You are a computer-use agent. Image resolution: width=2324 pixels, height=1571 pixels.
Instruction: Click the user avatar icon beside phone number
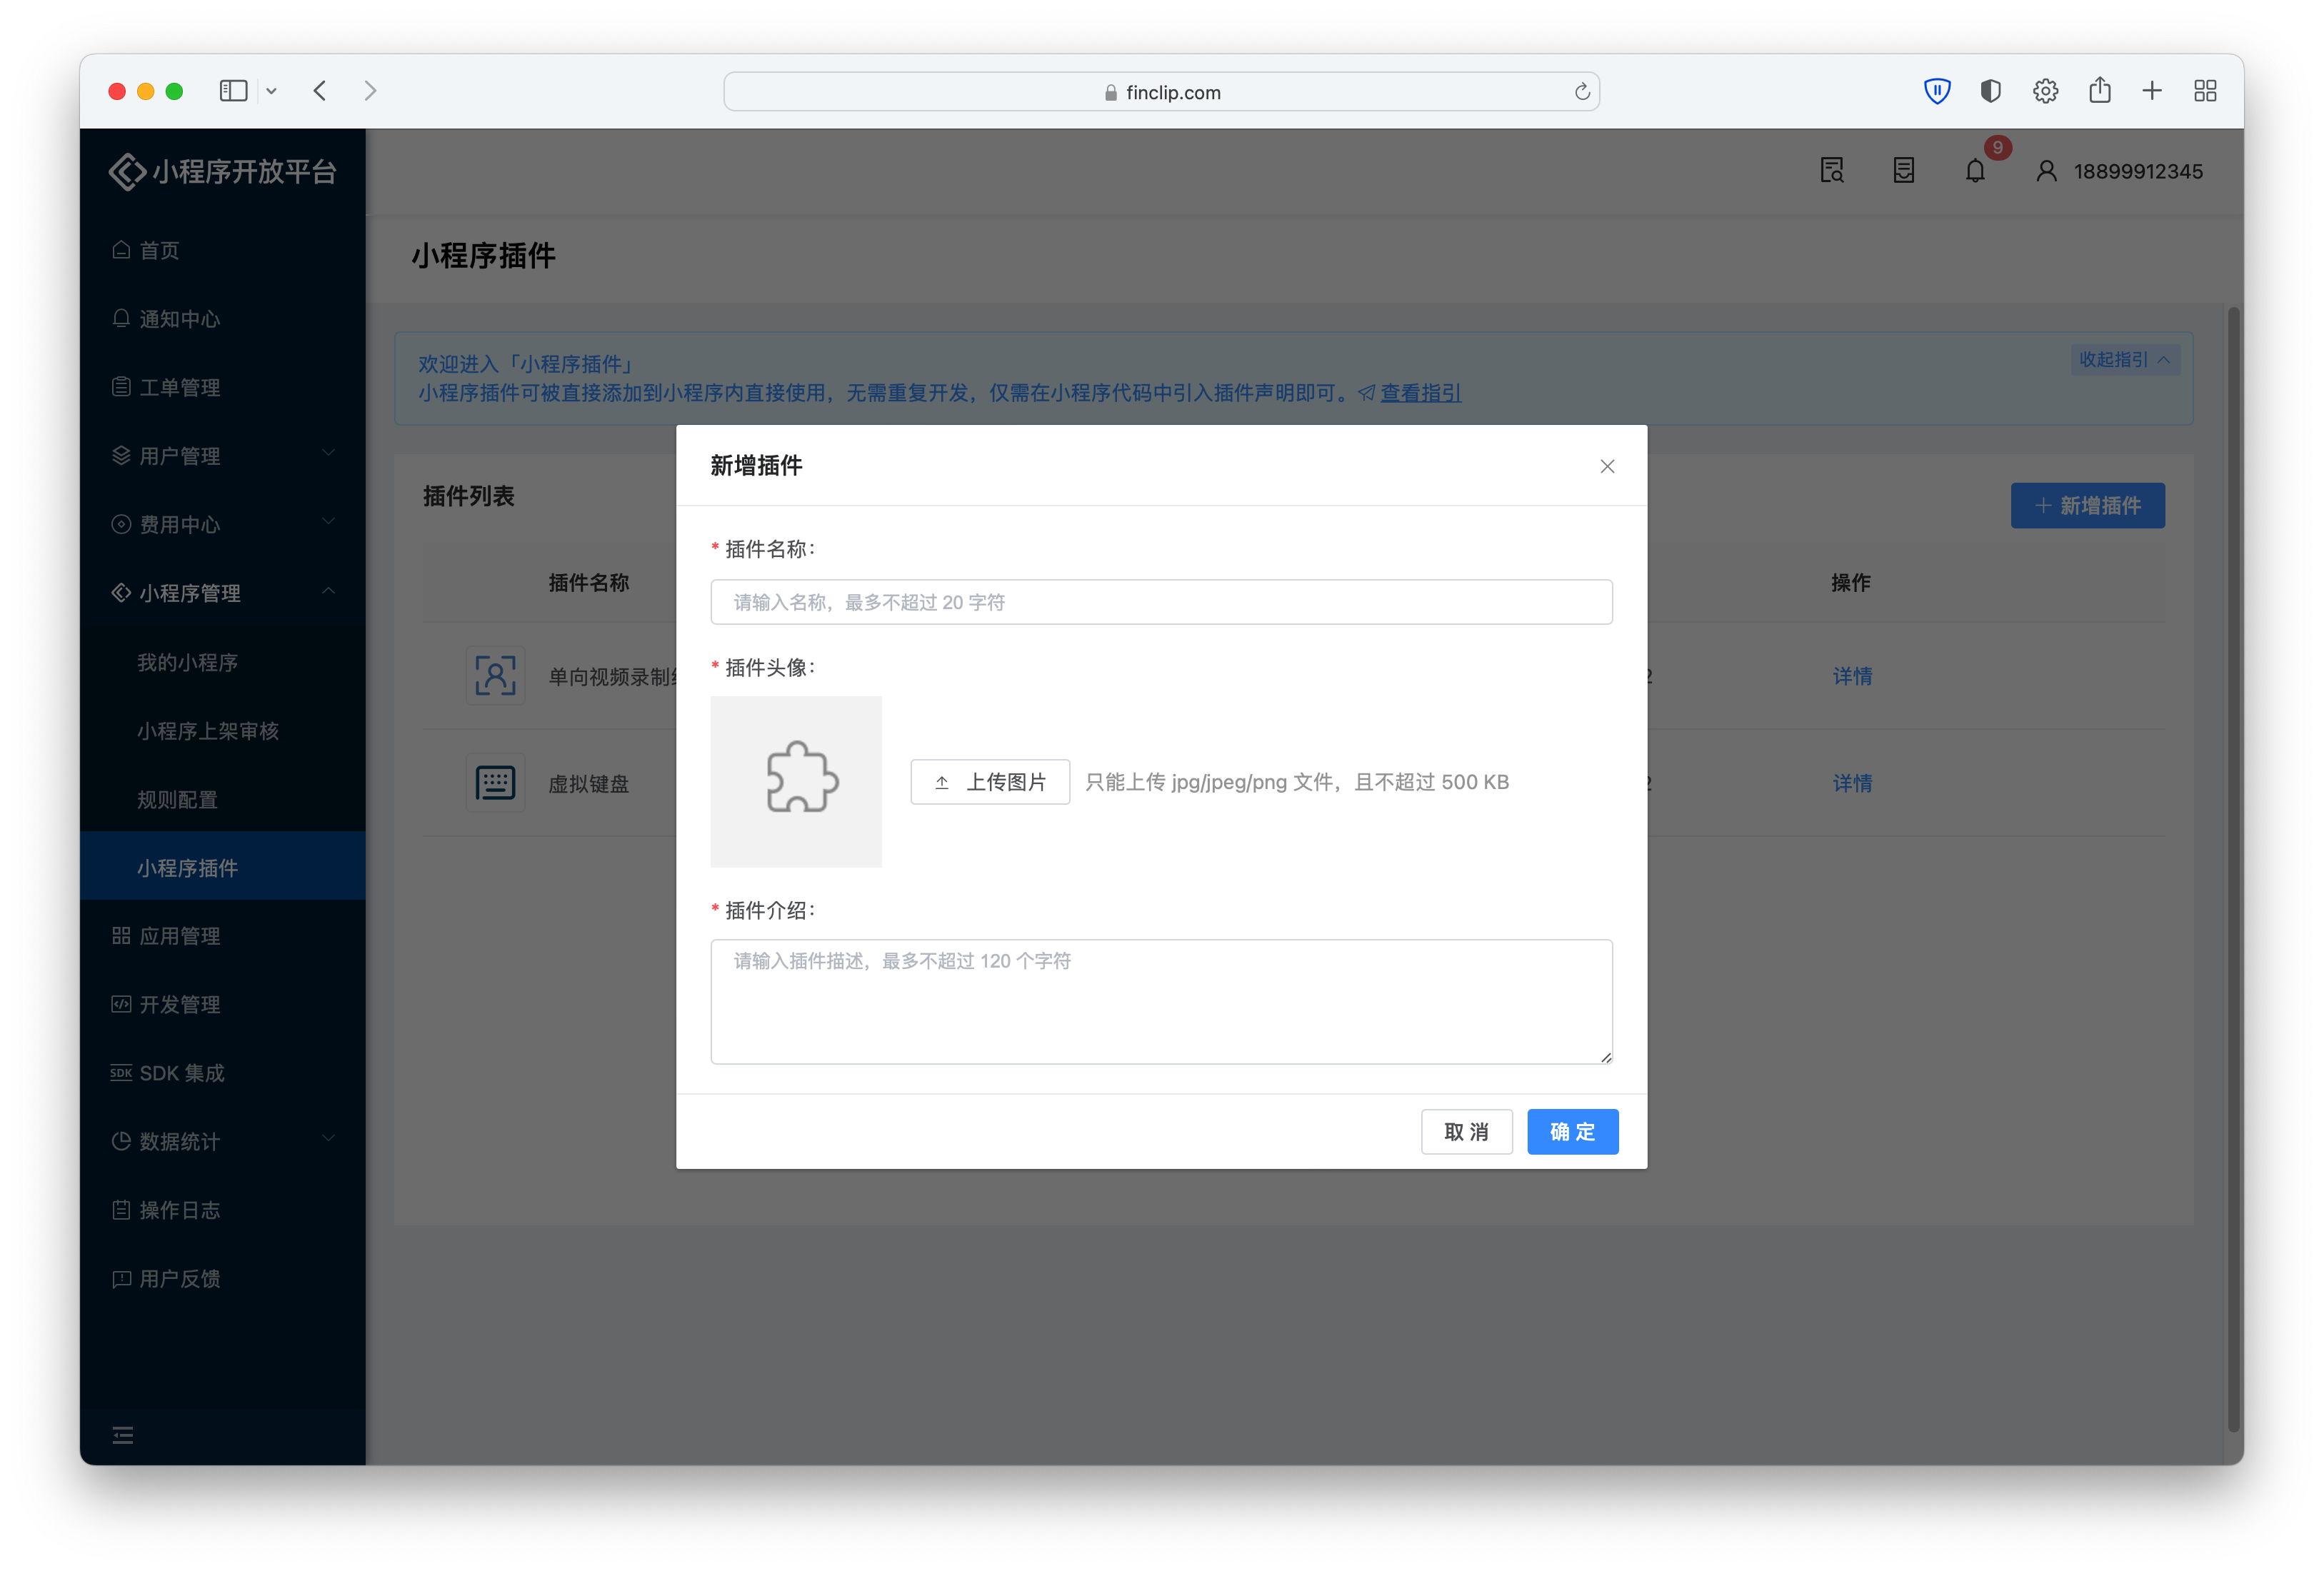pos(2046,171)
